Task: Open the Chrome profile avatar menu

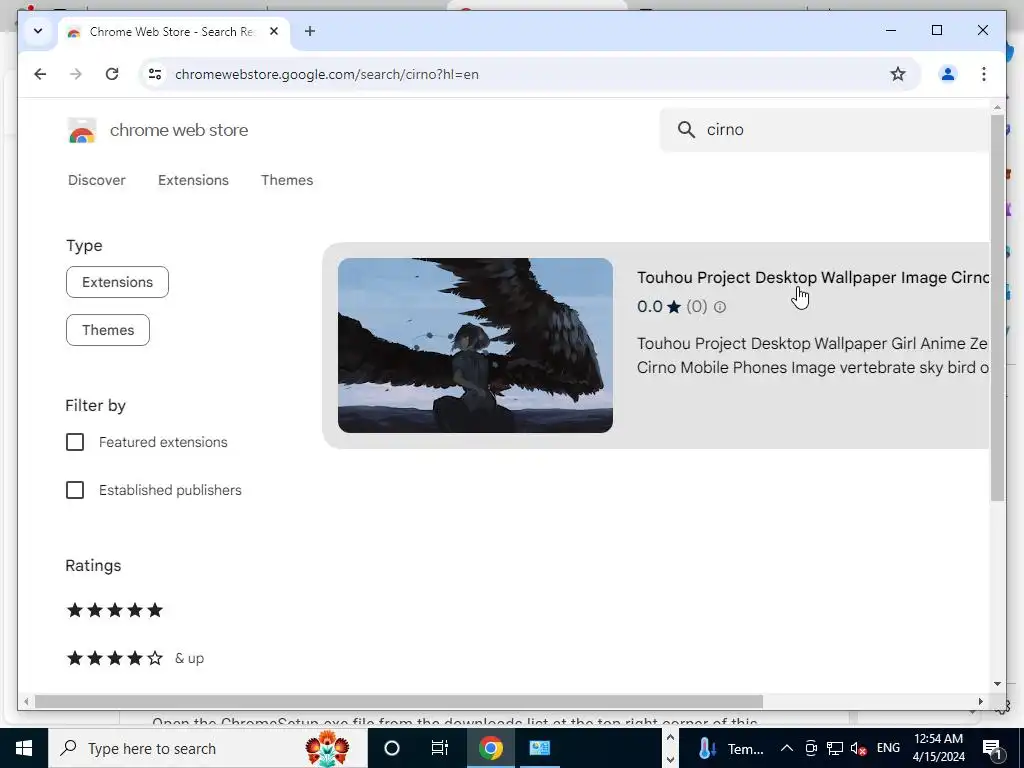Action: (x=948, y=74)
